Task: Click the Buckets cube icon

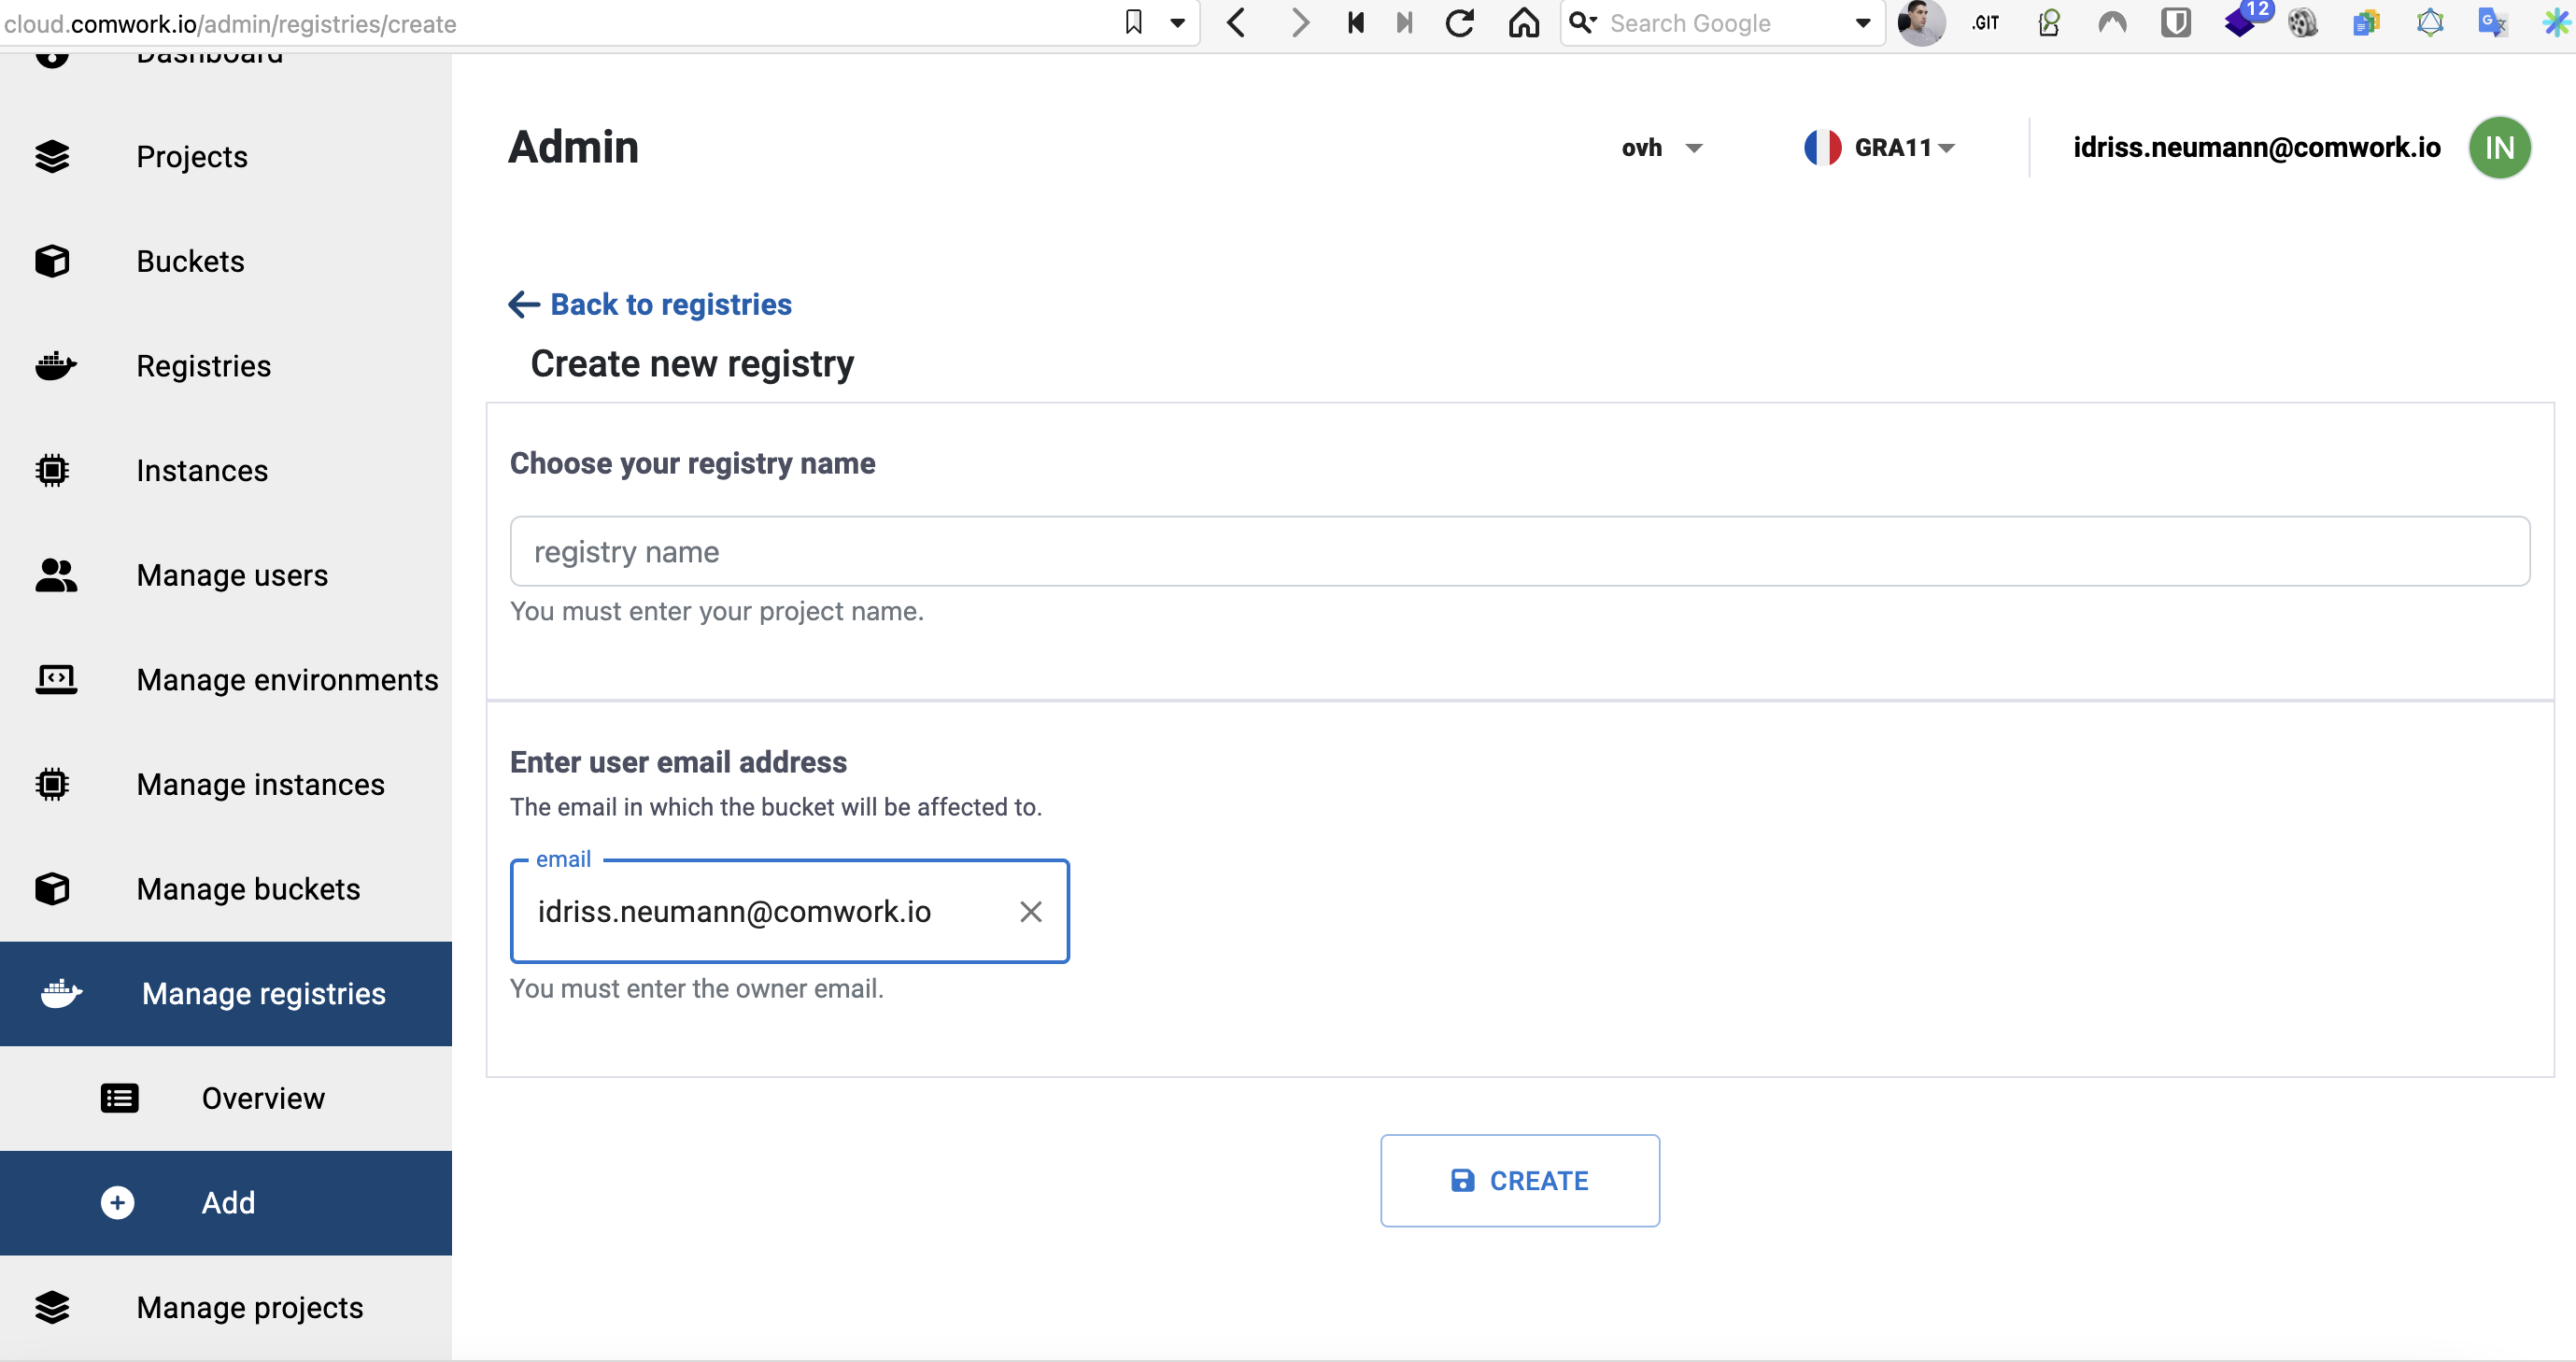Action: coord(52,261)
